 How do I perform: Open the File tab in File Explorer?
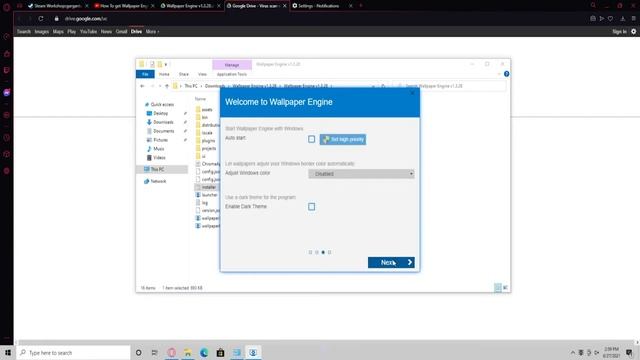pos(145,74)
